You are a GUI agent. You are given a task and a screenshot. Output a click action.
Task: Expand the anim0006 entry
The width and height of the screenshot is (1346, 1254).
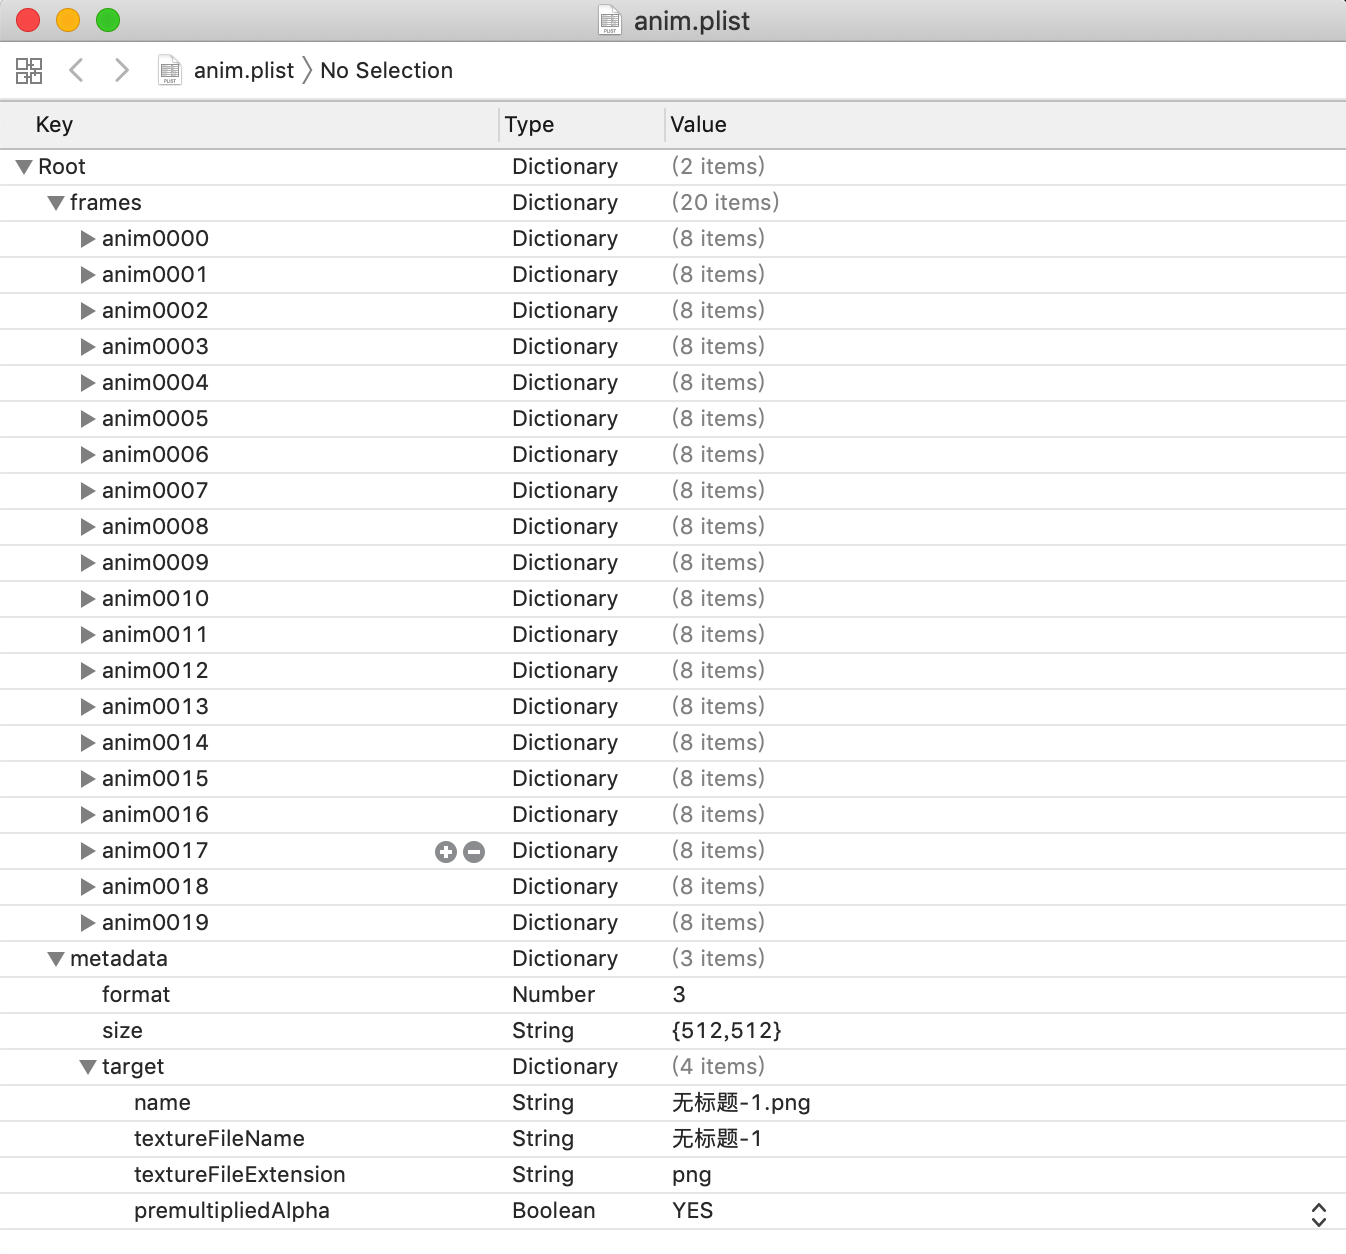pos(88,455)
